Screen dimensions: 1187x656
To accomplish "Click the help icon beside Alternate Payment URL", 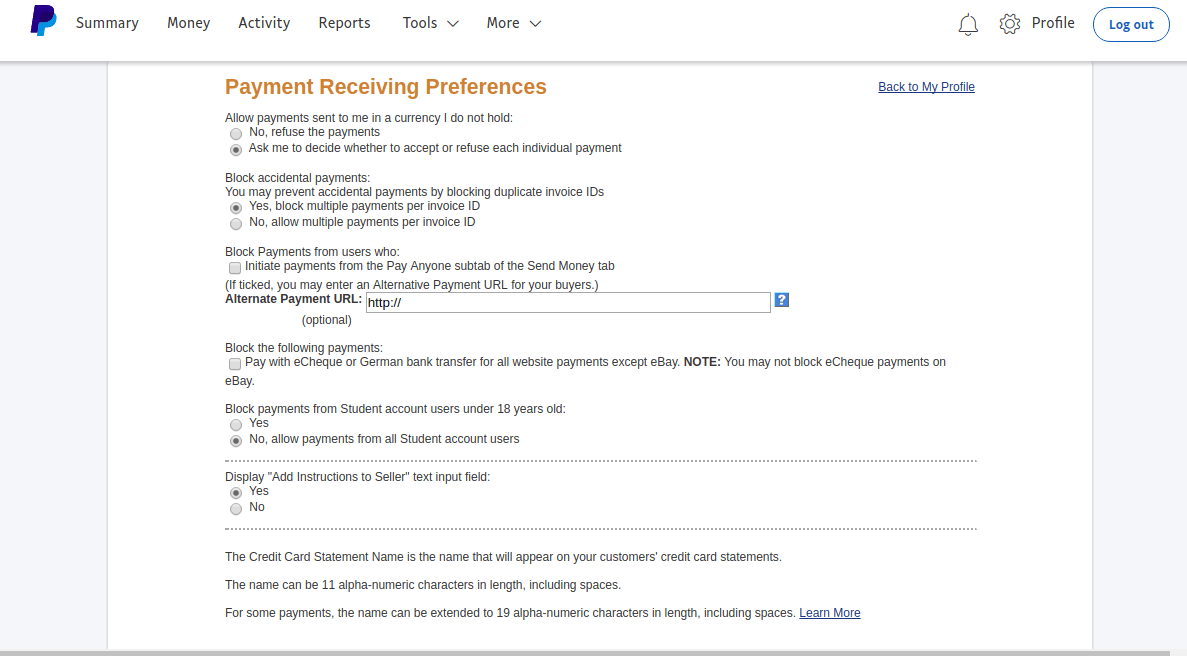I will (781, 299).
